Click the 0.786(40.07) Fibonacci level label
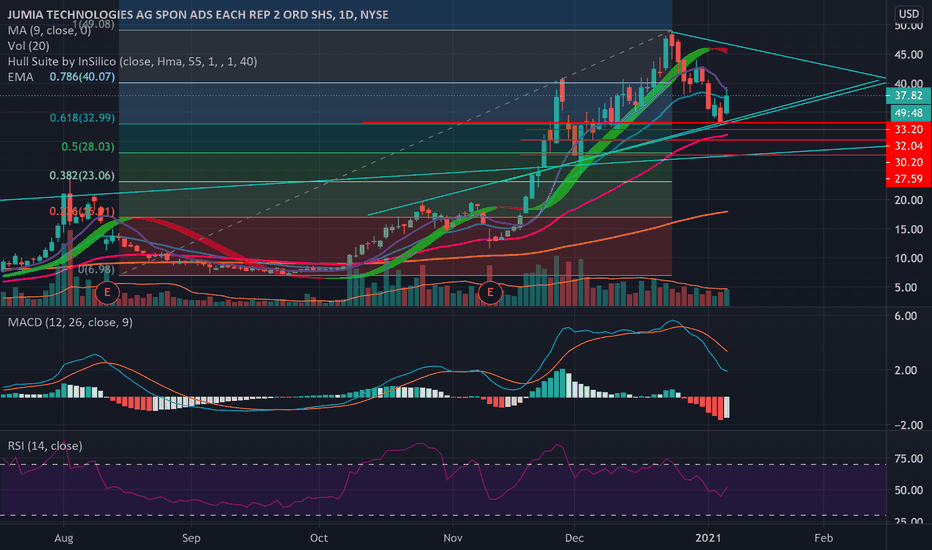The image size is (932, 550). (82, 77)
